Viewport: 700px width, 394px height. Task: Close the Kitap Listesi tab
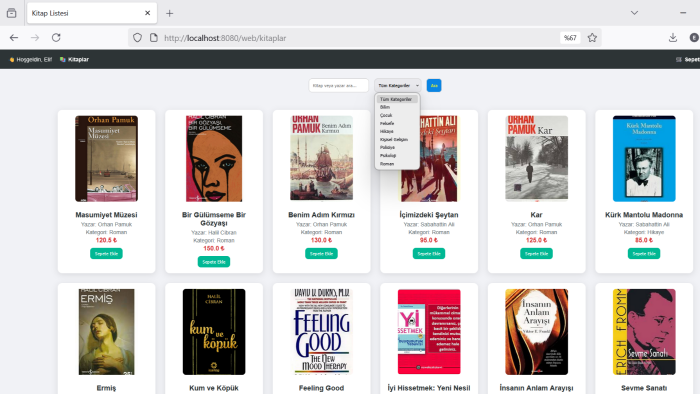147,13
